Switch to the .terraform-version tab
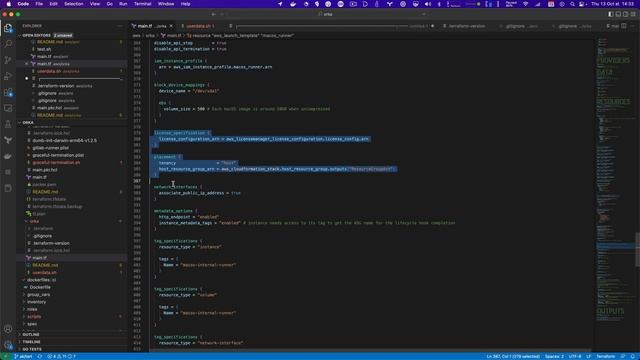 click(x=467, y=26)
